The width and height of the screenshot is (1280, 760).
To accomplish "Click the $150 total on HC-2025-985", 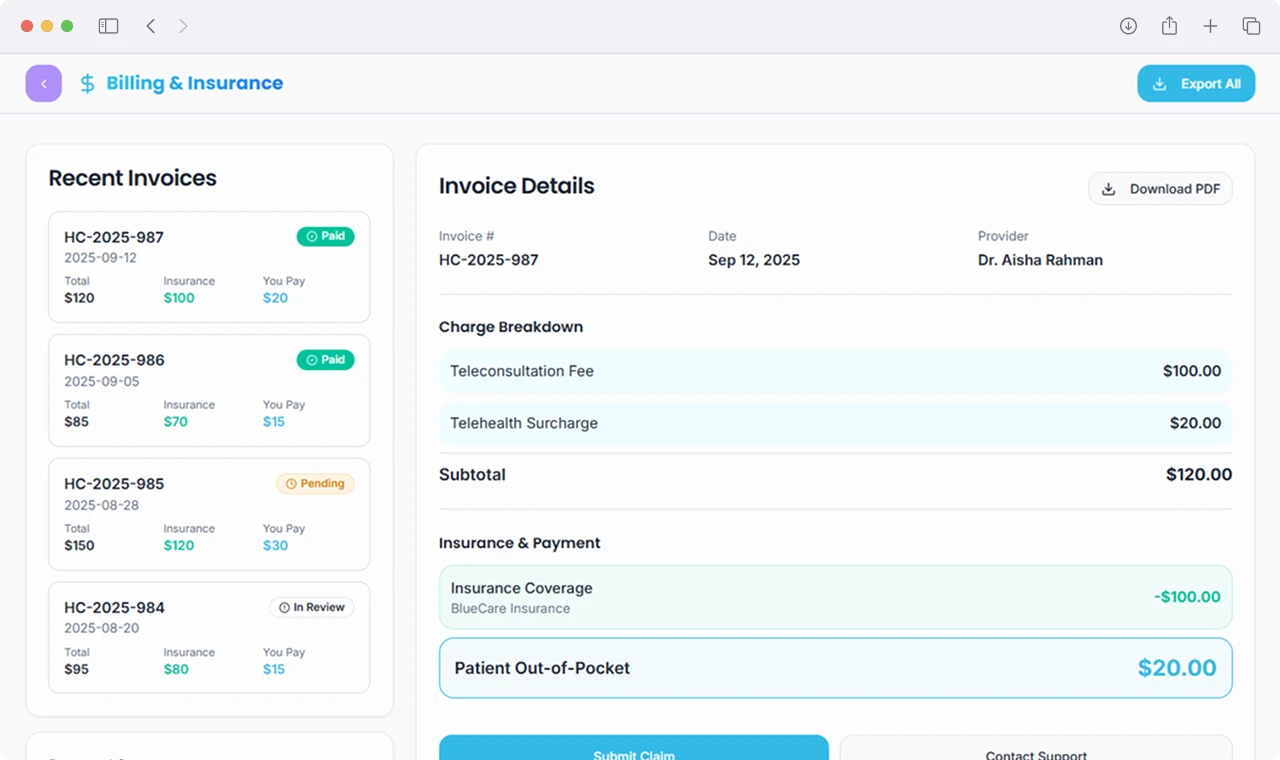I will coord(79,545).
